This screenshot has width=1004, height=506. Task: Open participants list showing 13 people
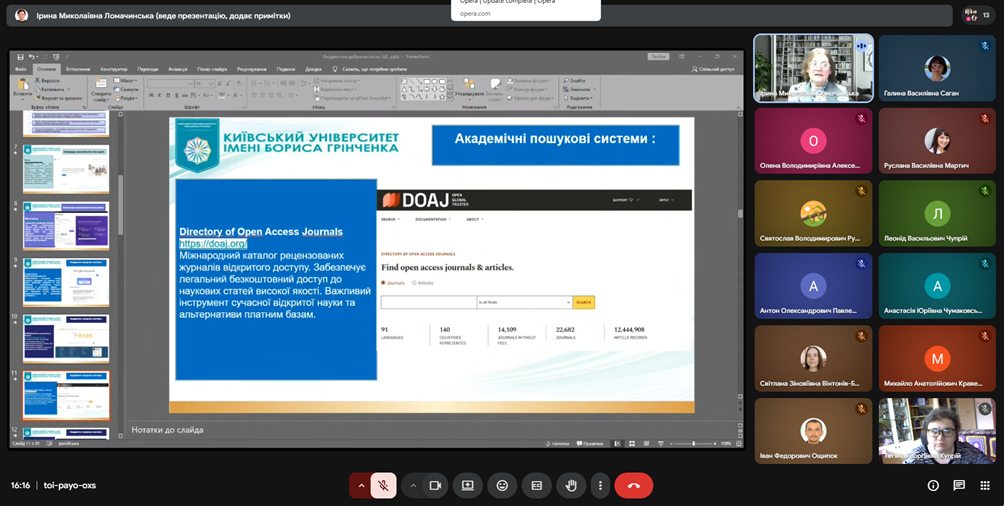(976, 15)
